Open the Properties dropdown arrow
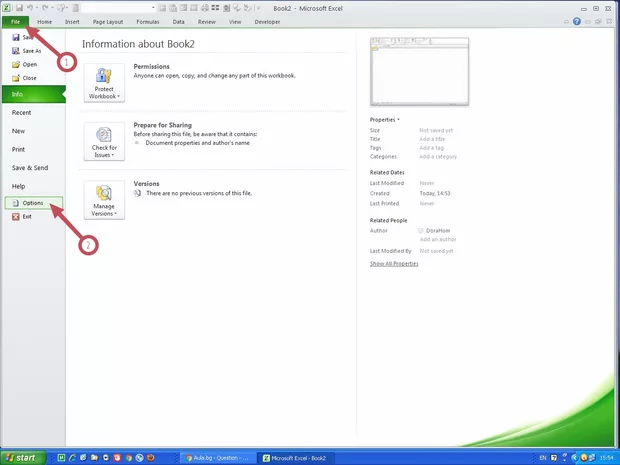The height and width of the screenshot is (465, 620). tap(397, 119)
